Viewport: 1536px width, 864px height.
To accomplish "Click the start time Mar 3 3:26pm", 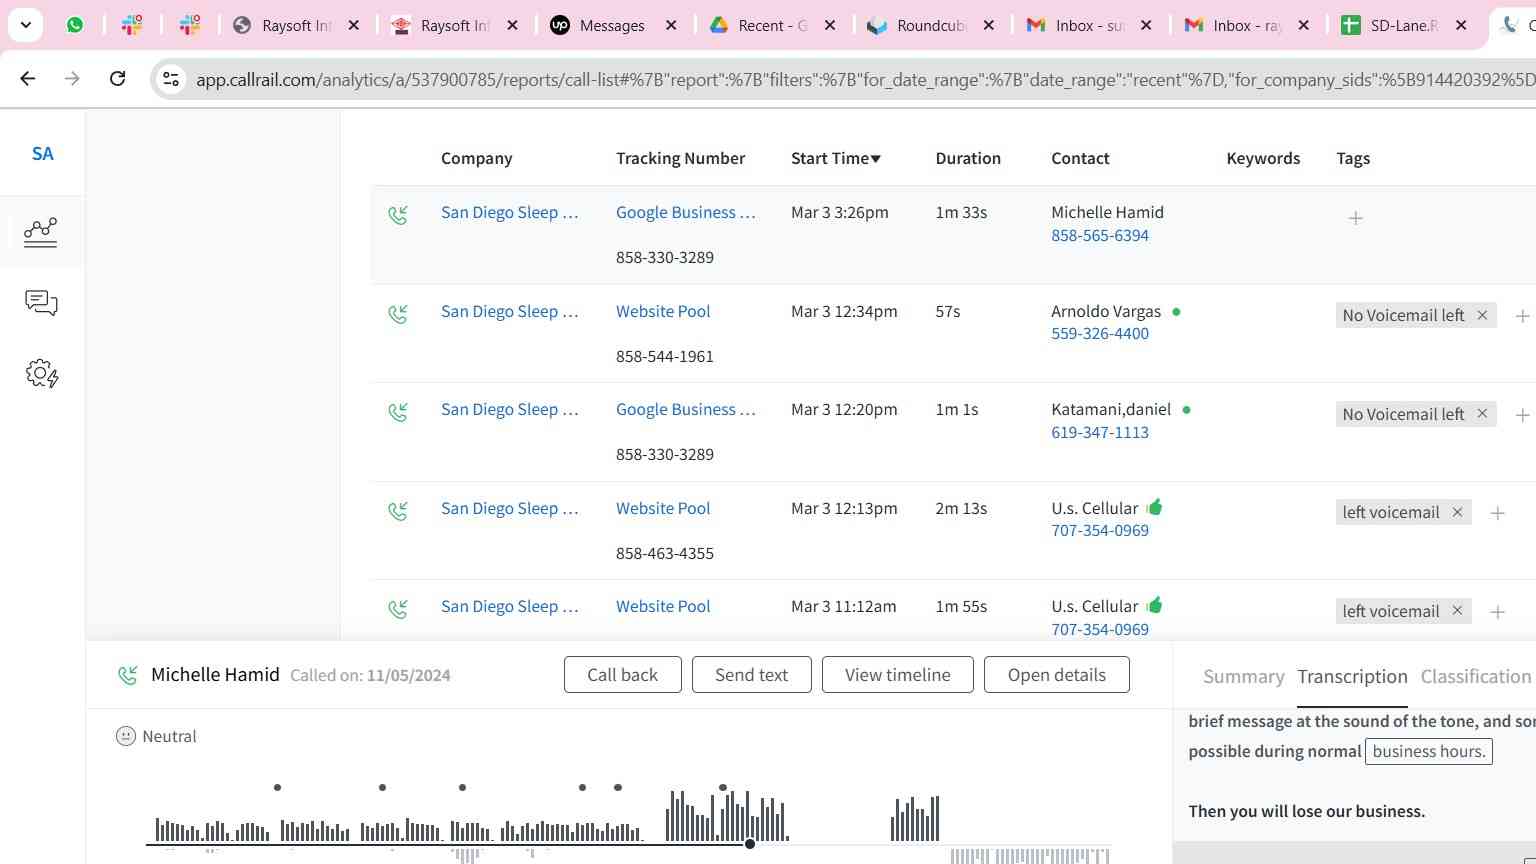I will pos(840,212).
